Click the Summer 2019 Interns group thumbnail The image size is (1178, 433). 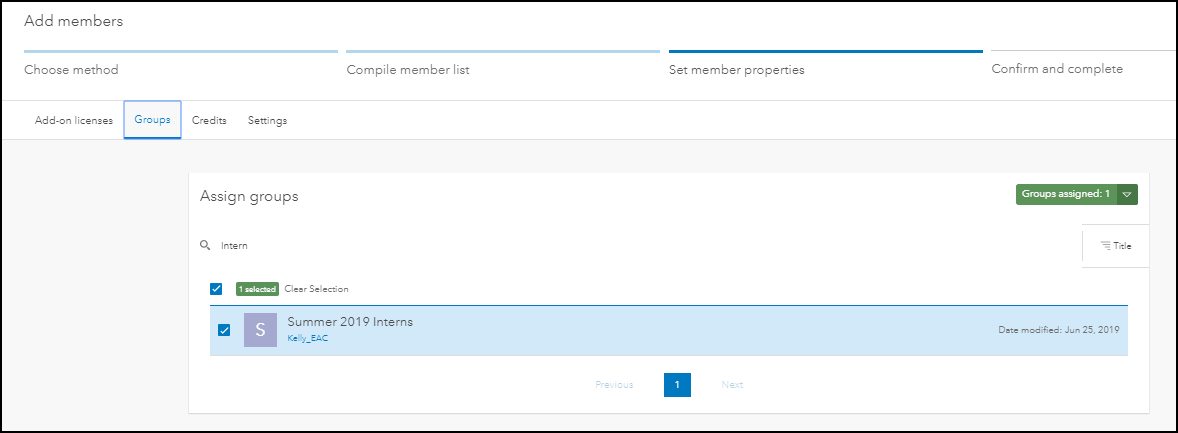click(x=260, y=330)
